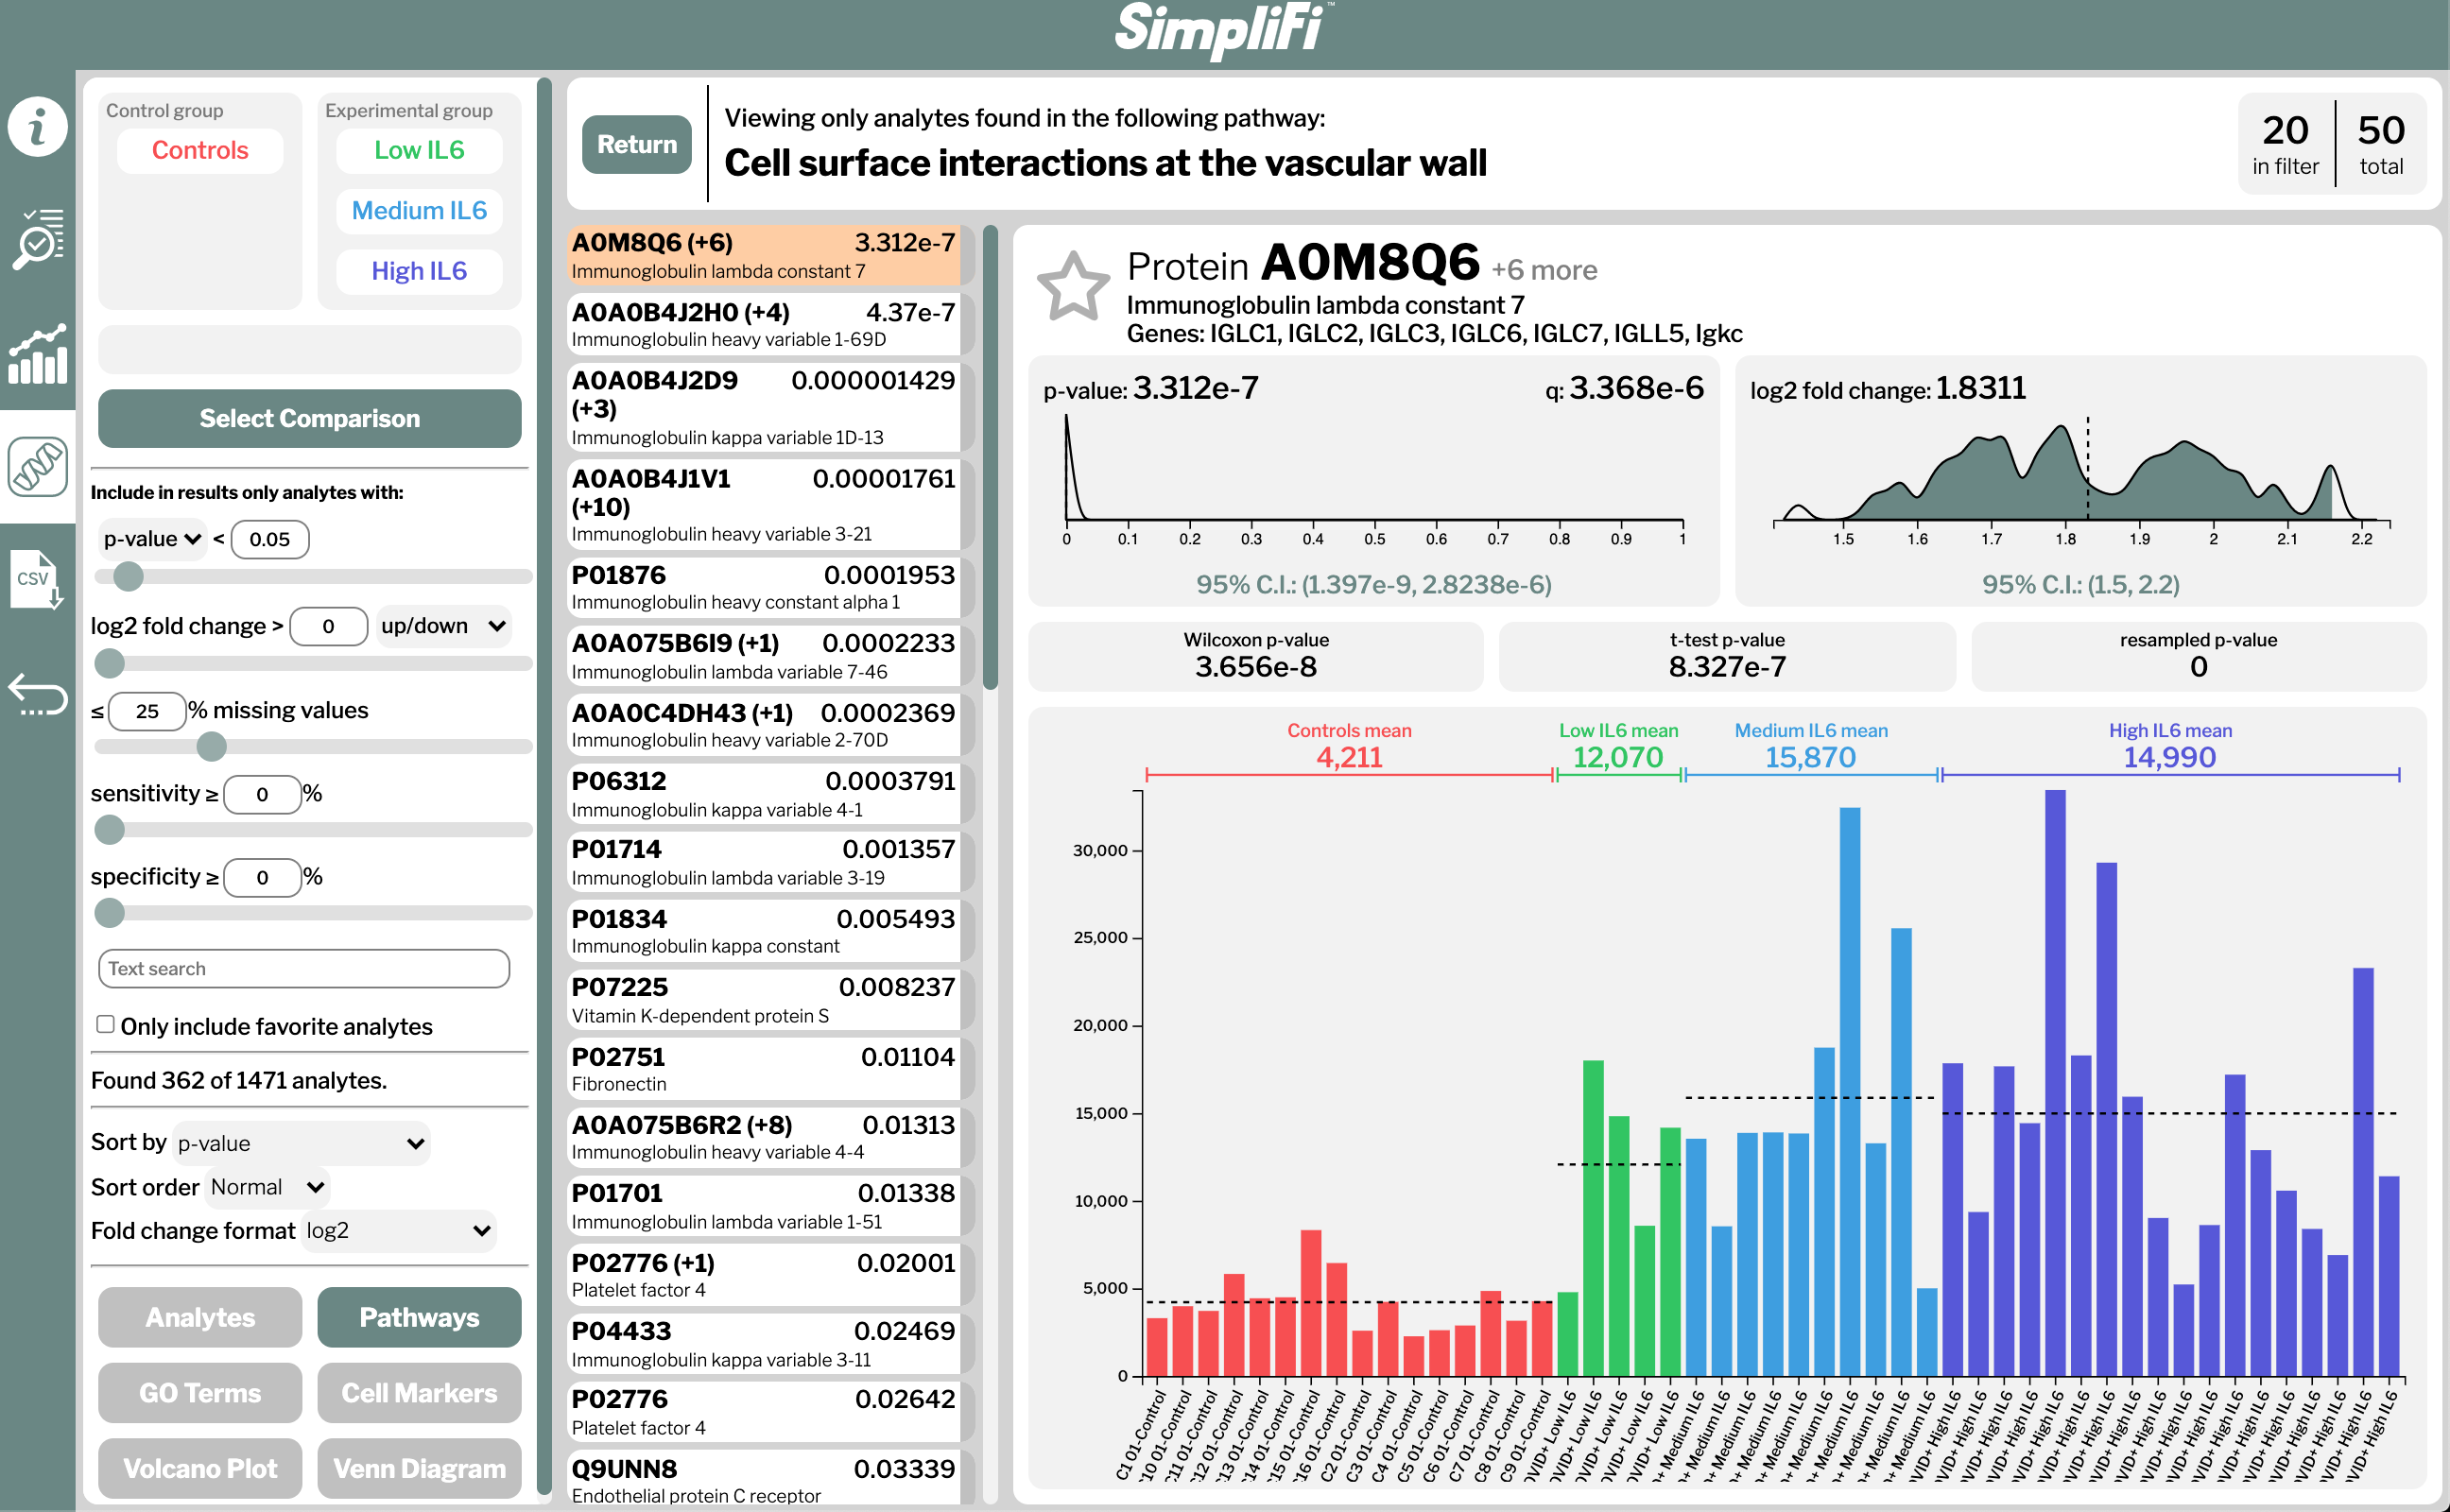2450x1512 pixels.
Task: Click the Text search field
Action: (304, 968)
